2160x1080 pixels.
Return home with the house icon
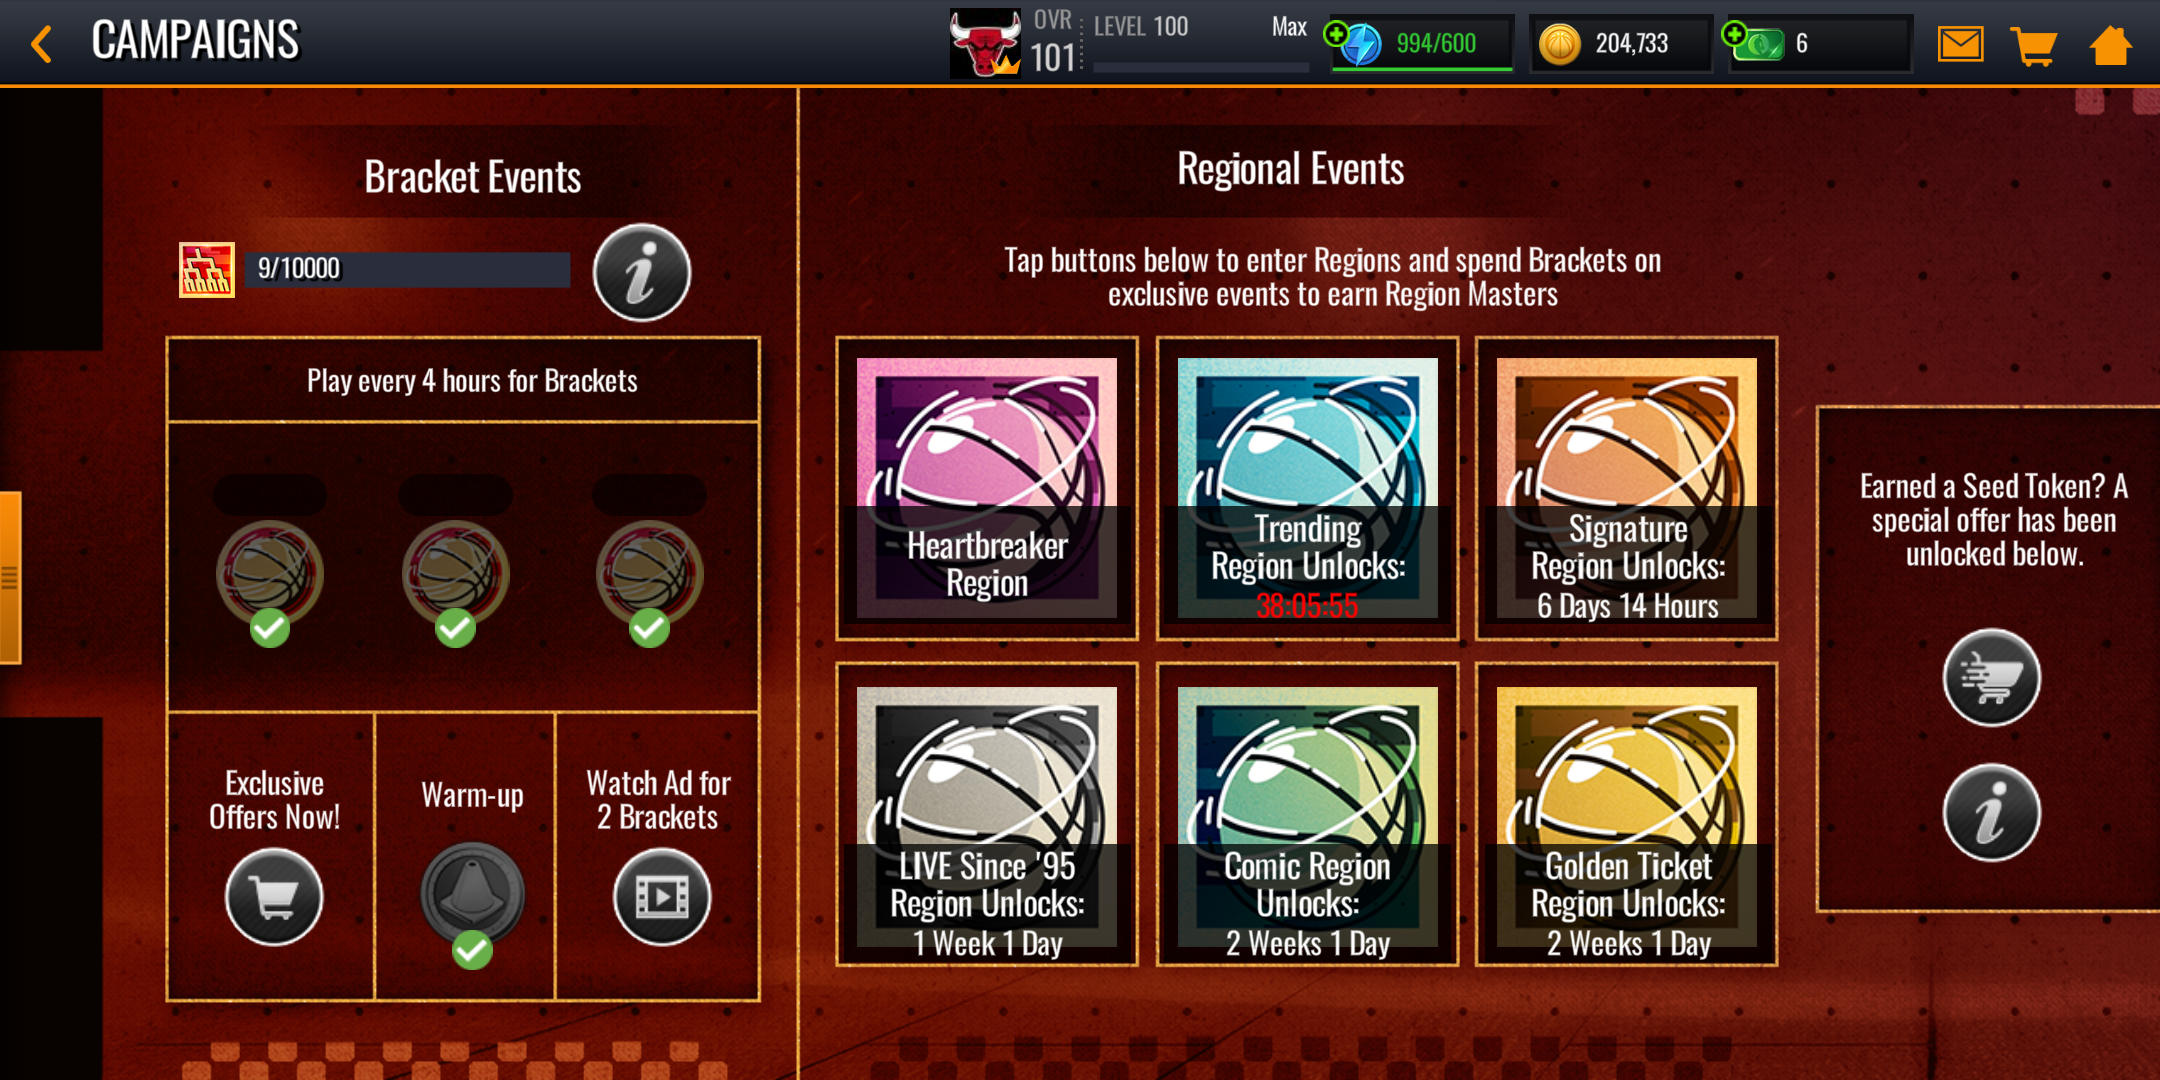[x=2111, y=45]
